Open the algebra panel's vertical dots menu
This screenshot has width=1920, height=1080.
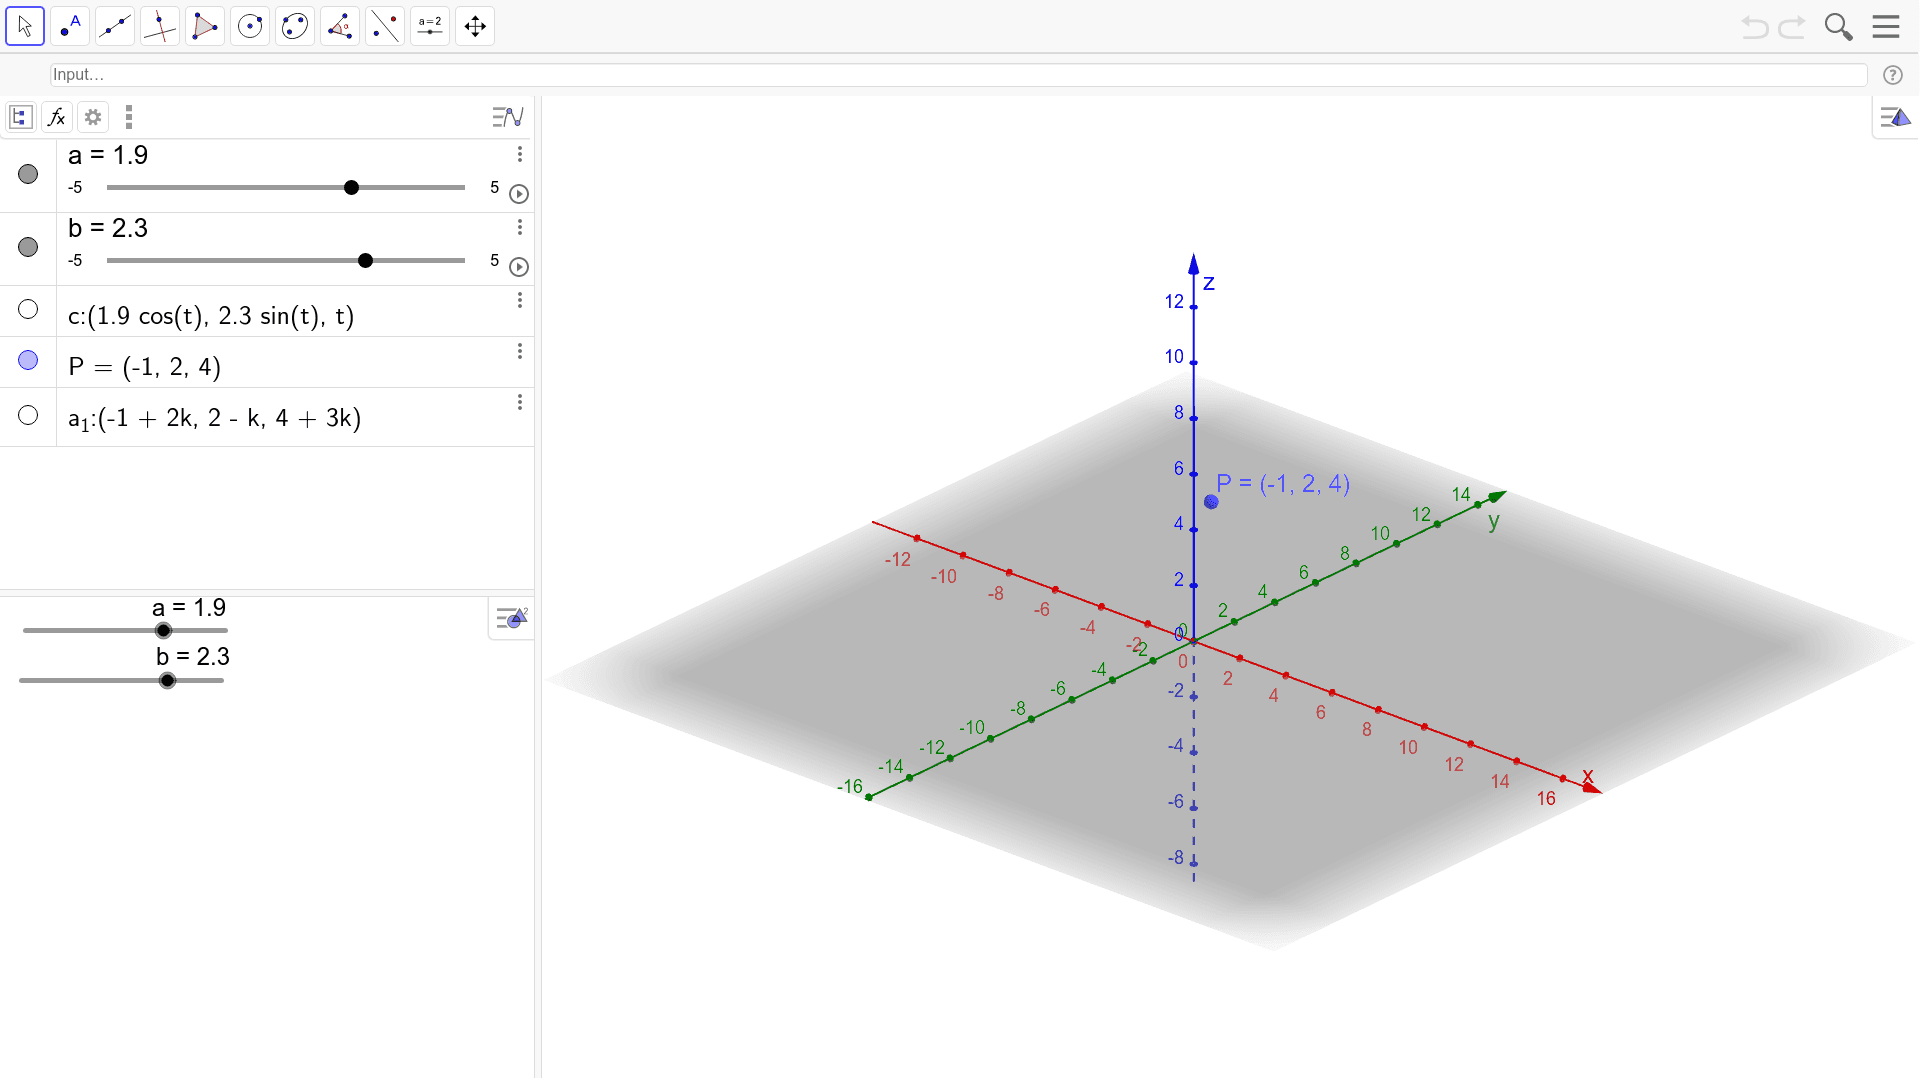pos(128,117)
